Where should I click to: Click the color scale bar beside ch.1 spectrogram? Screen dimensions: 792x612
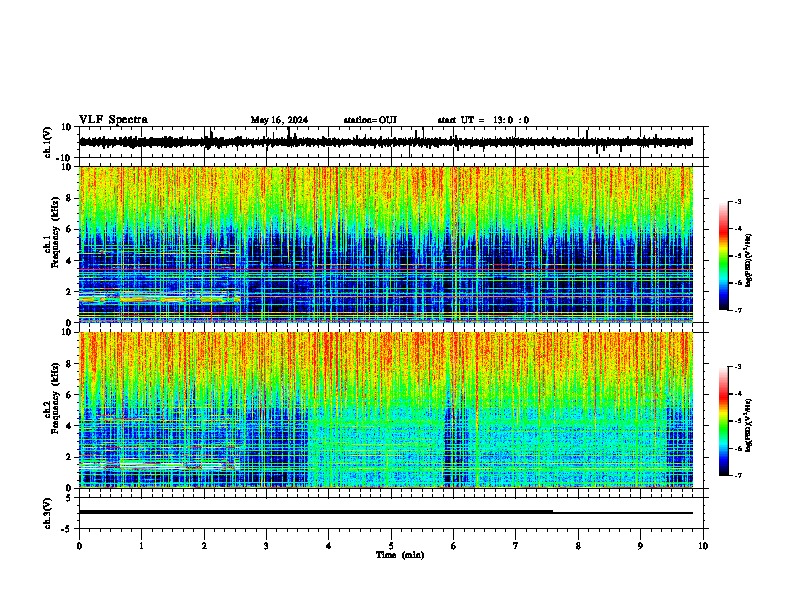(724, 256)
